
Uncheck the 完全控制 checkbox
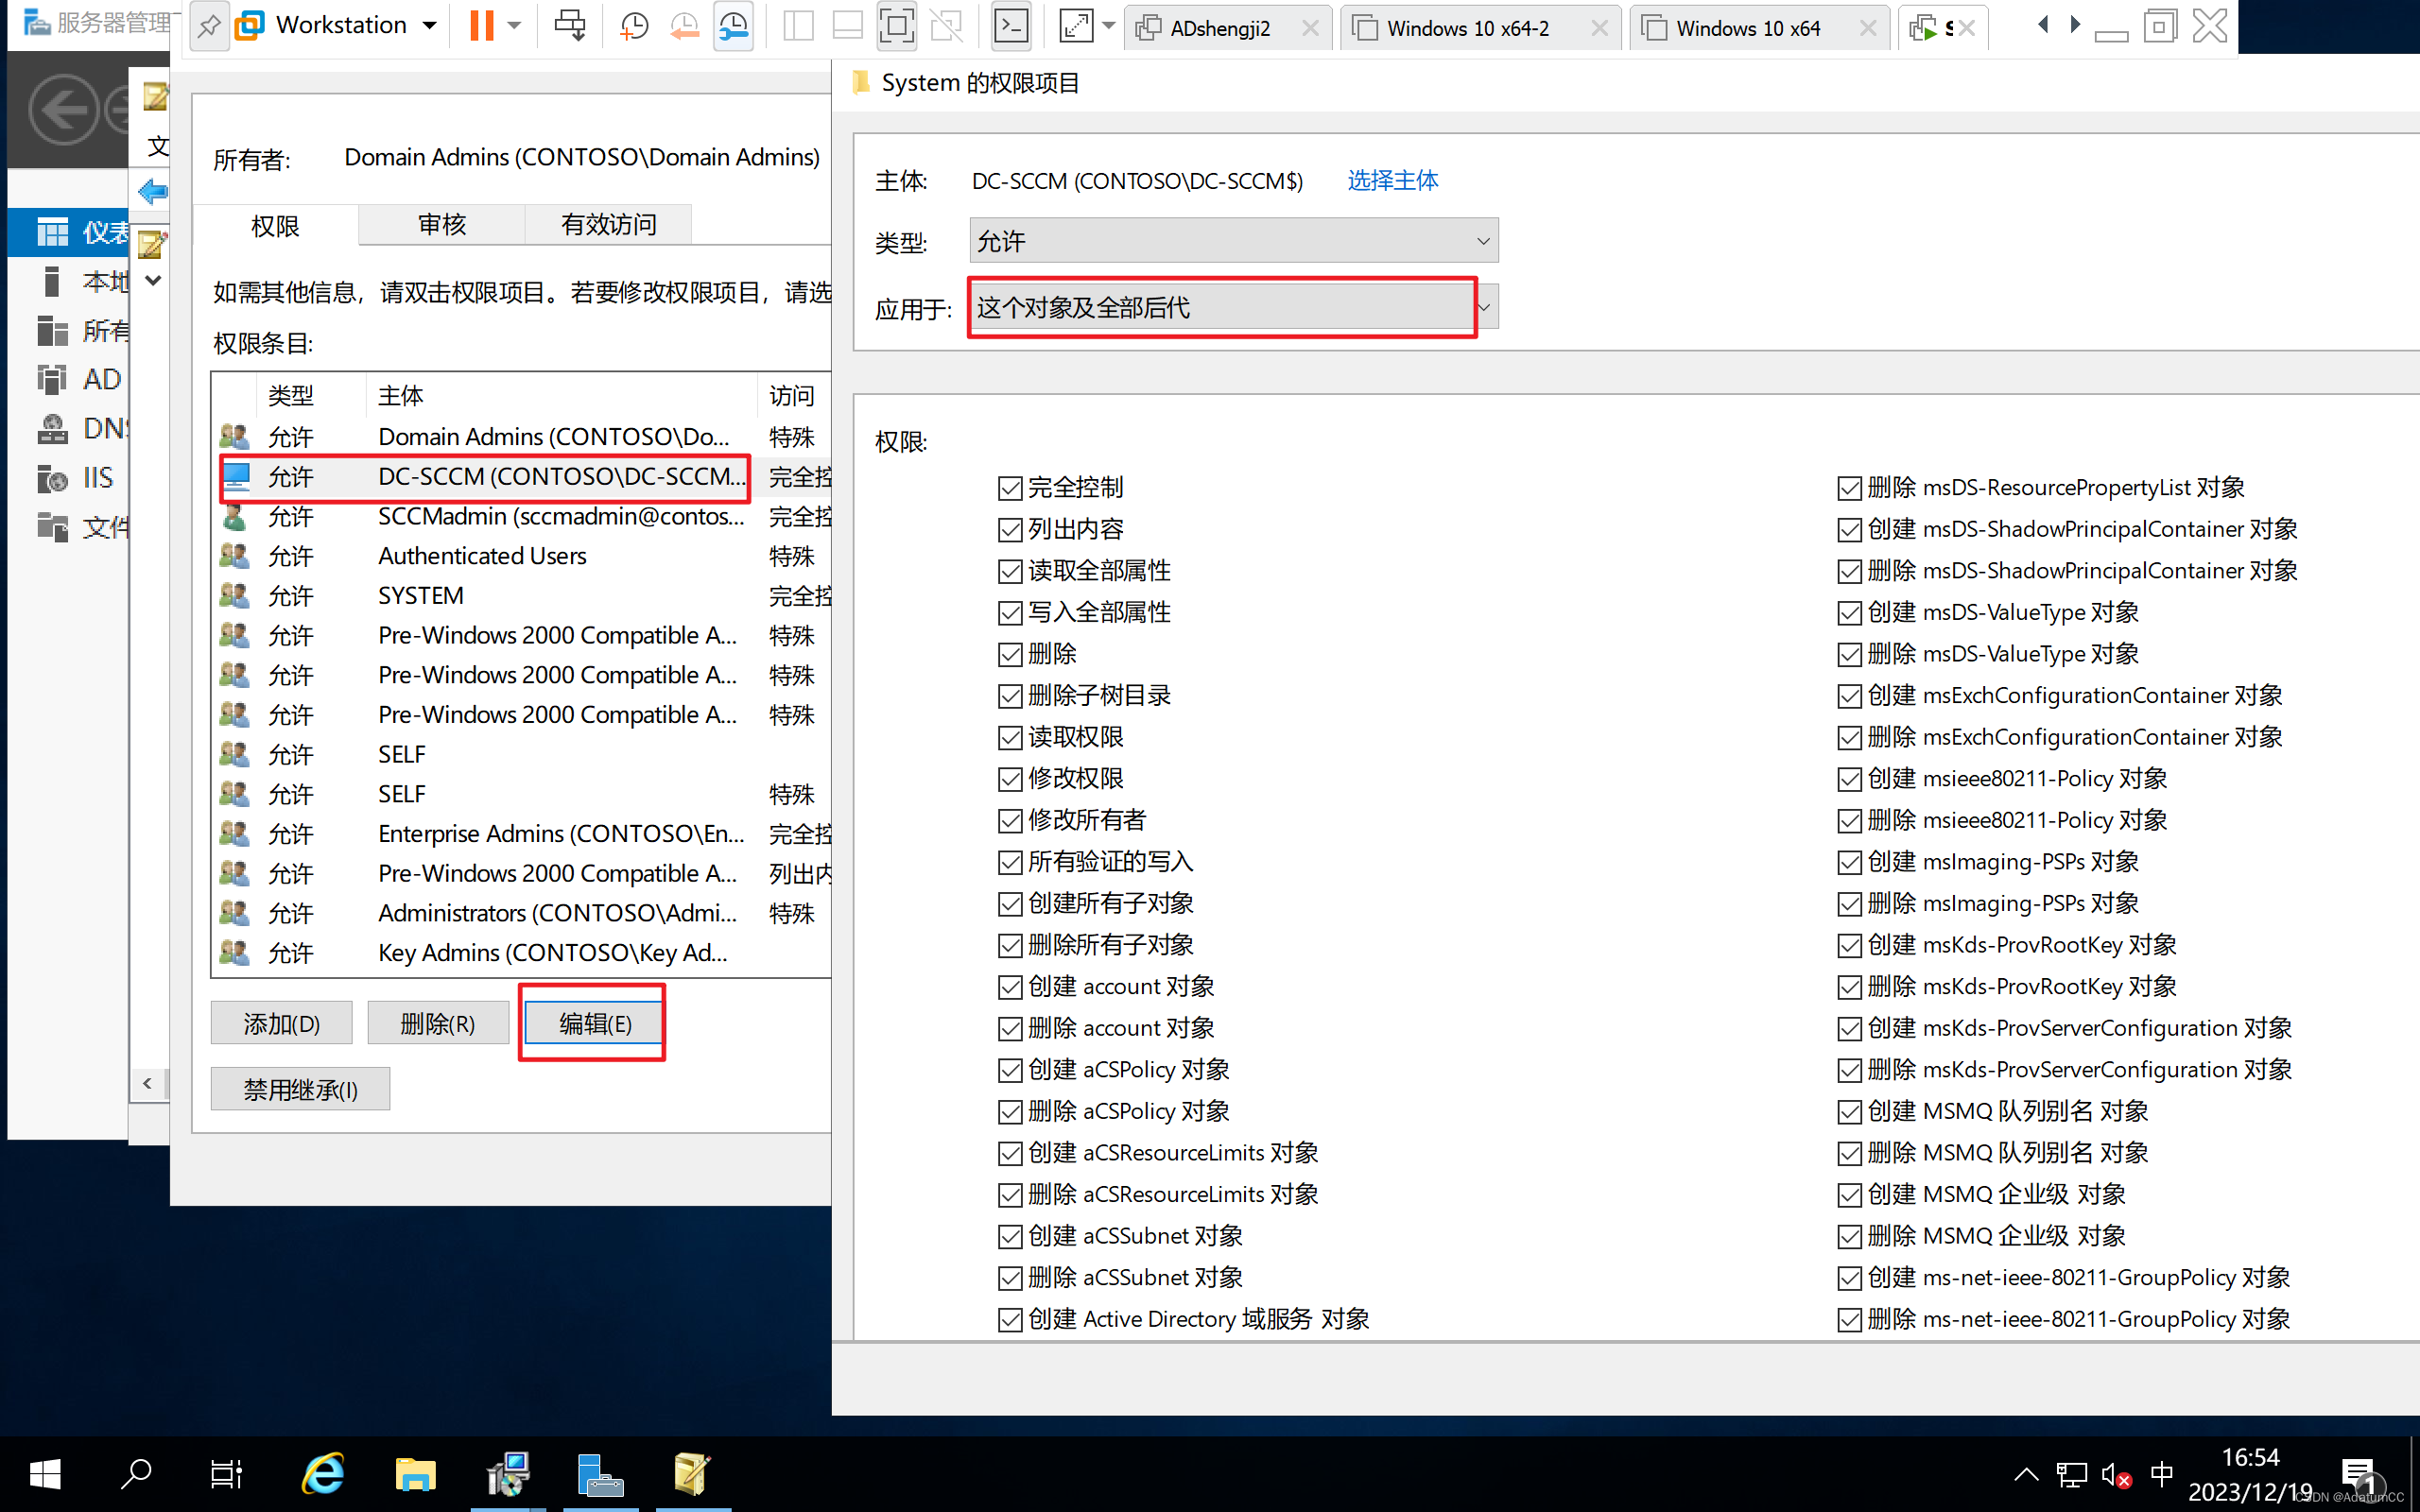coord(1010,488)
